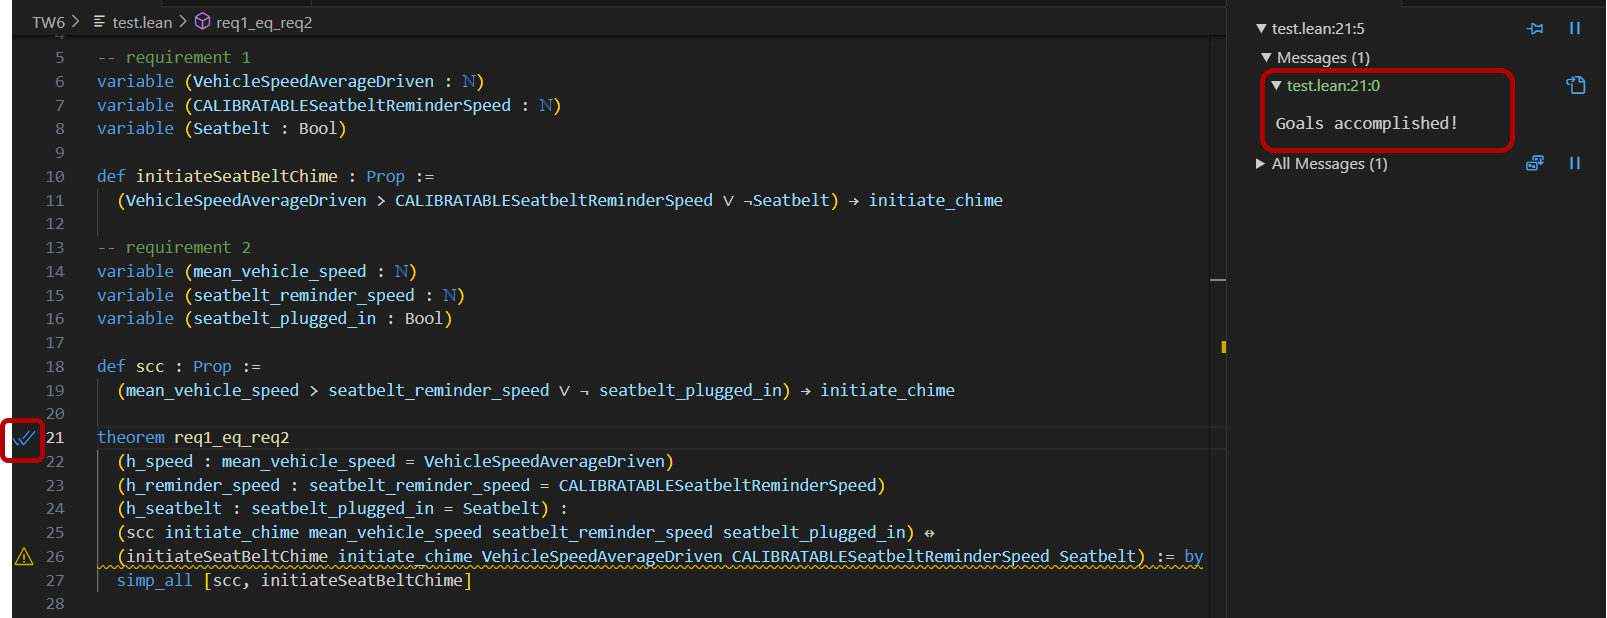Click the req1_eq_req2 cube symbol icon

(x=202, y=22)
